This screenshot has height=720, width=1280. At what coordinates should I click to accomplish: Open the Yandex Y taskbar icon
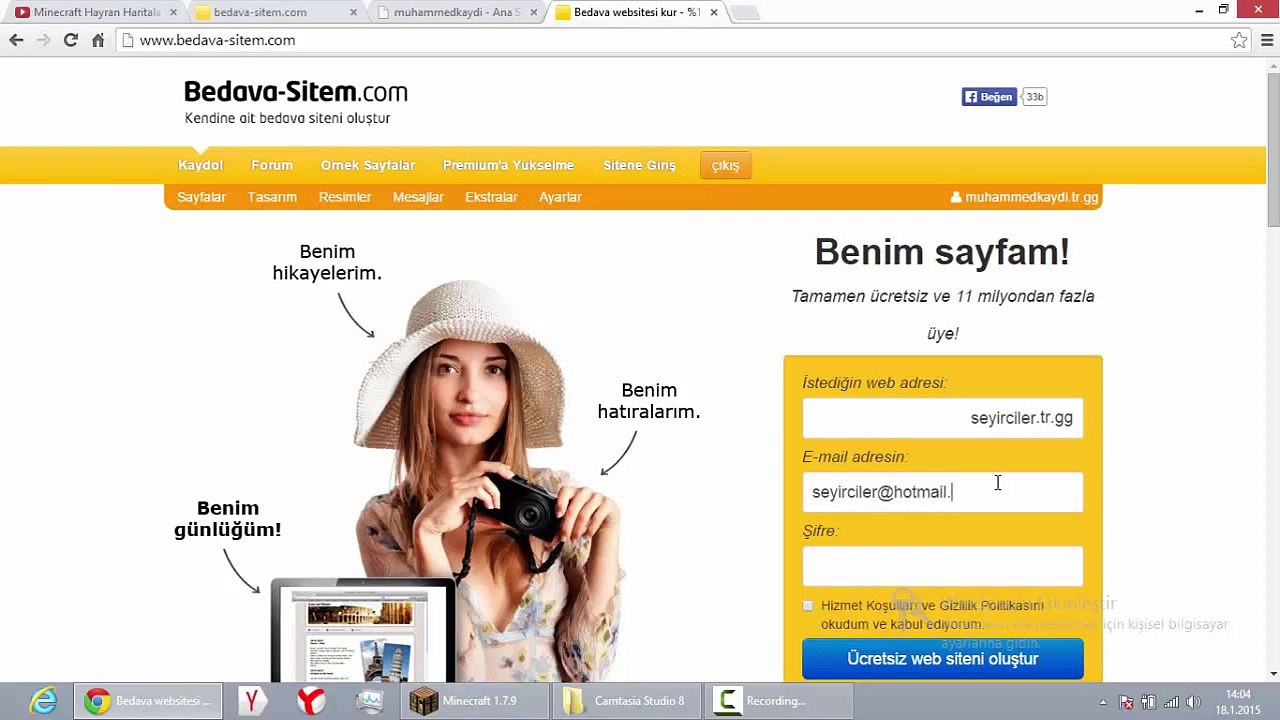point(252,701)
